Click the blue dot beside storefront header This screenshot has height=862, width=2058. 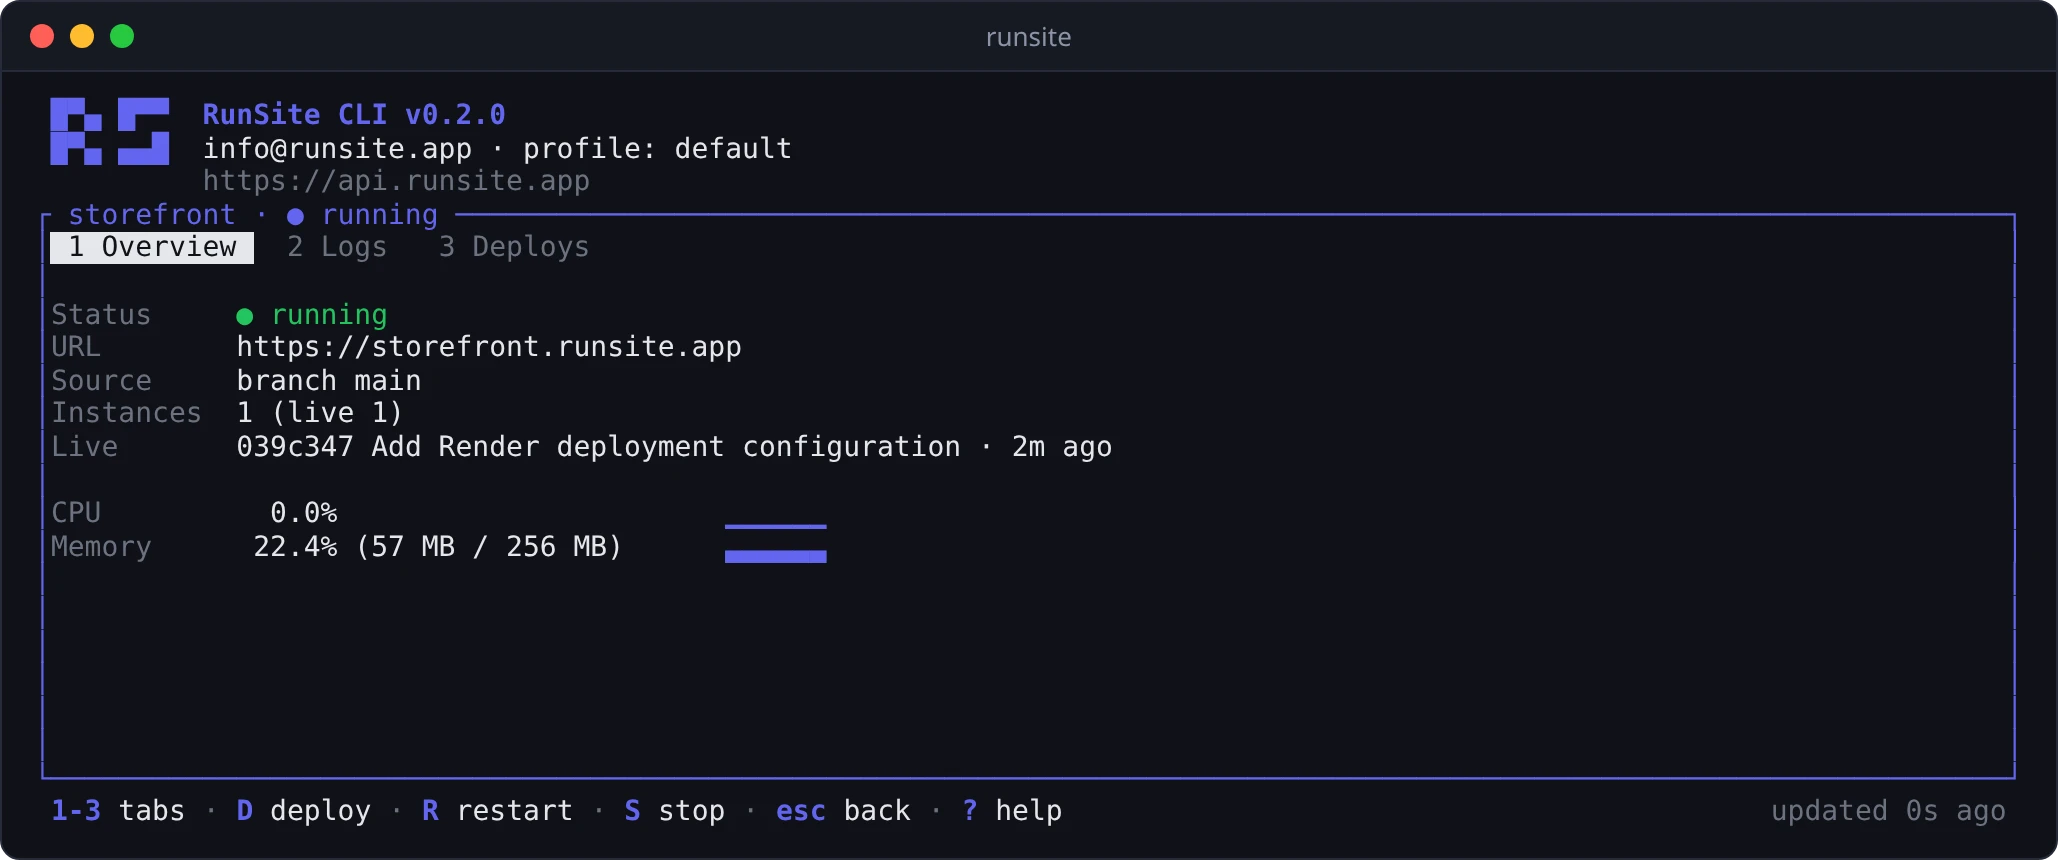pos(295,216)
